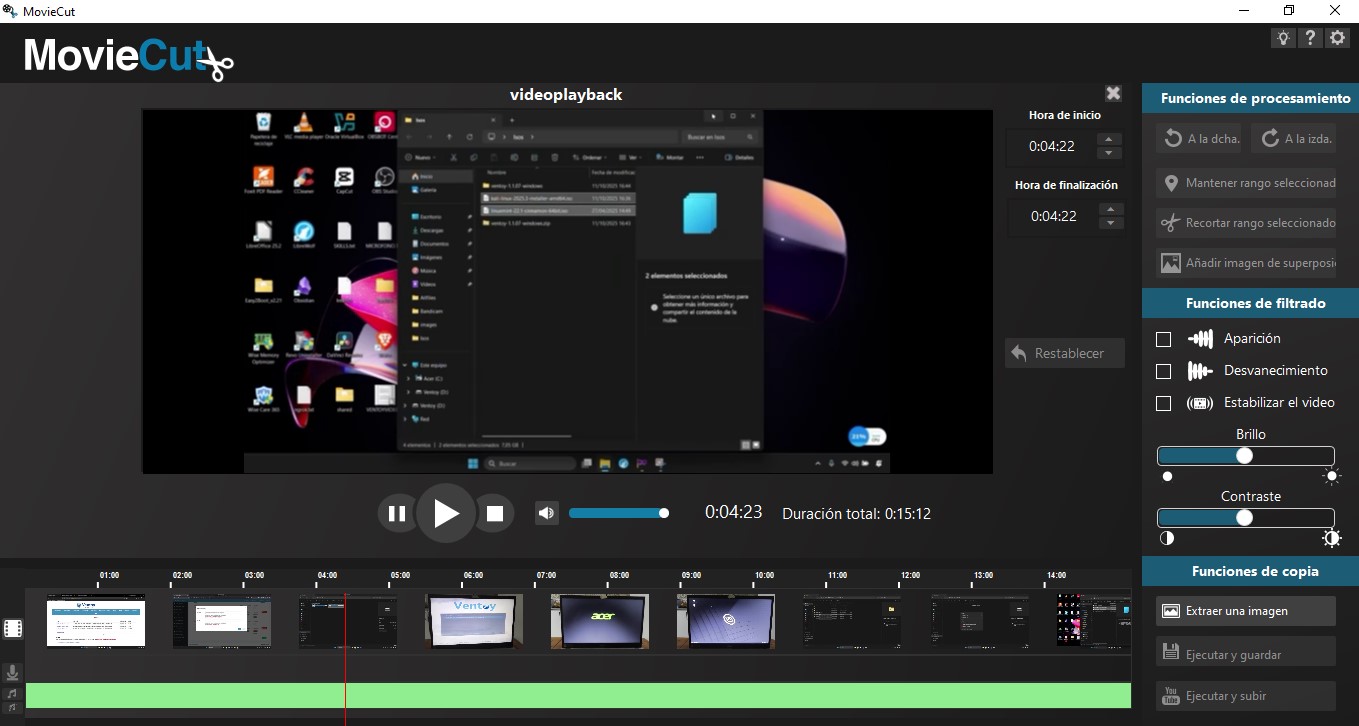
Task: Click the Extraer una imagen icon
Action: click(1172, 610)
